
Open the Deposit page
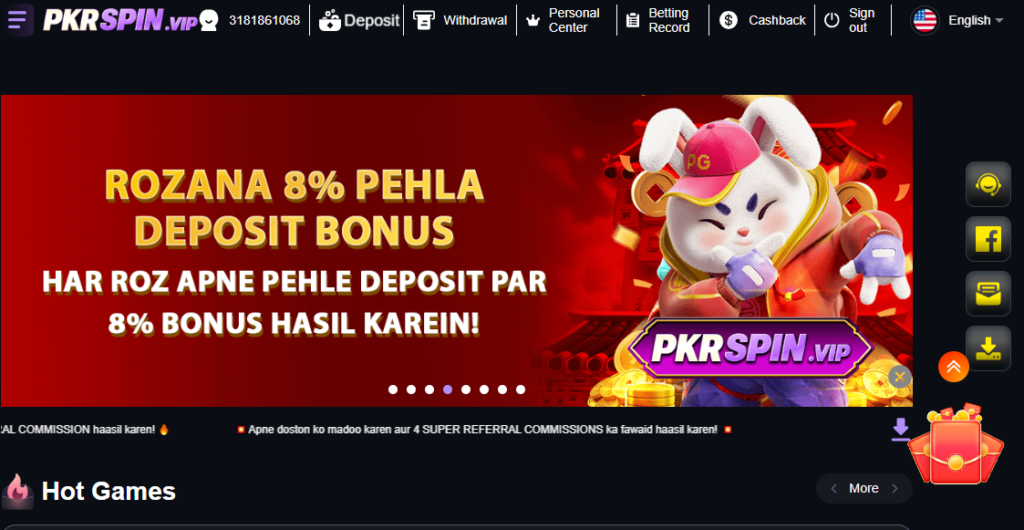coord(359,20)
